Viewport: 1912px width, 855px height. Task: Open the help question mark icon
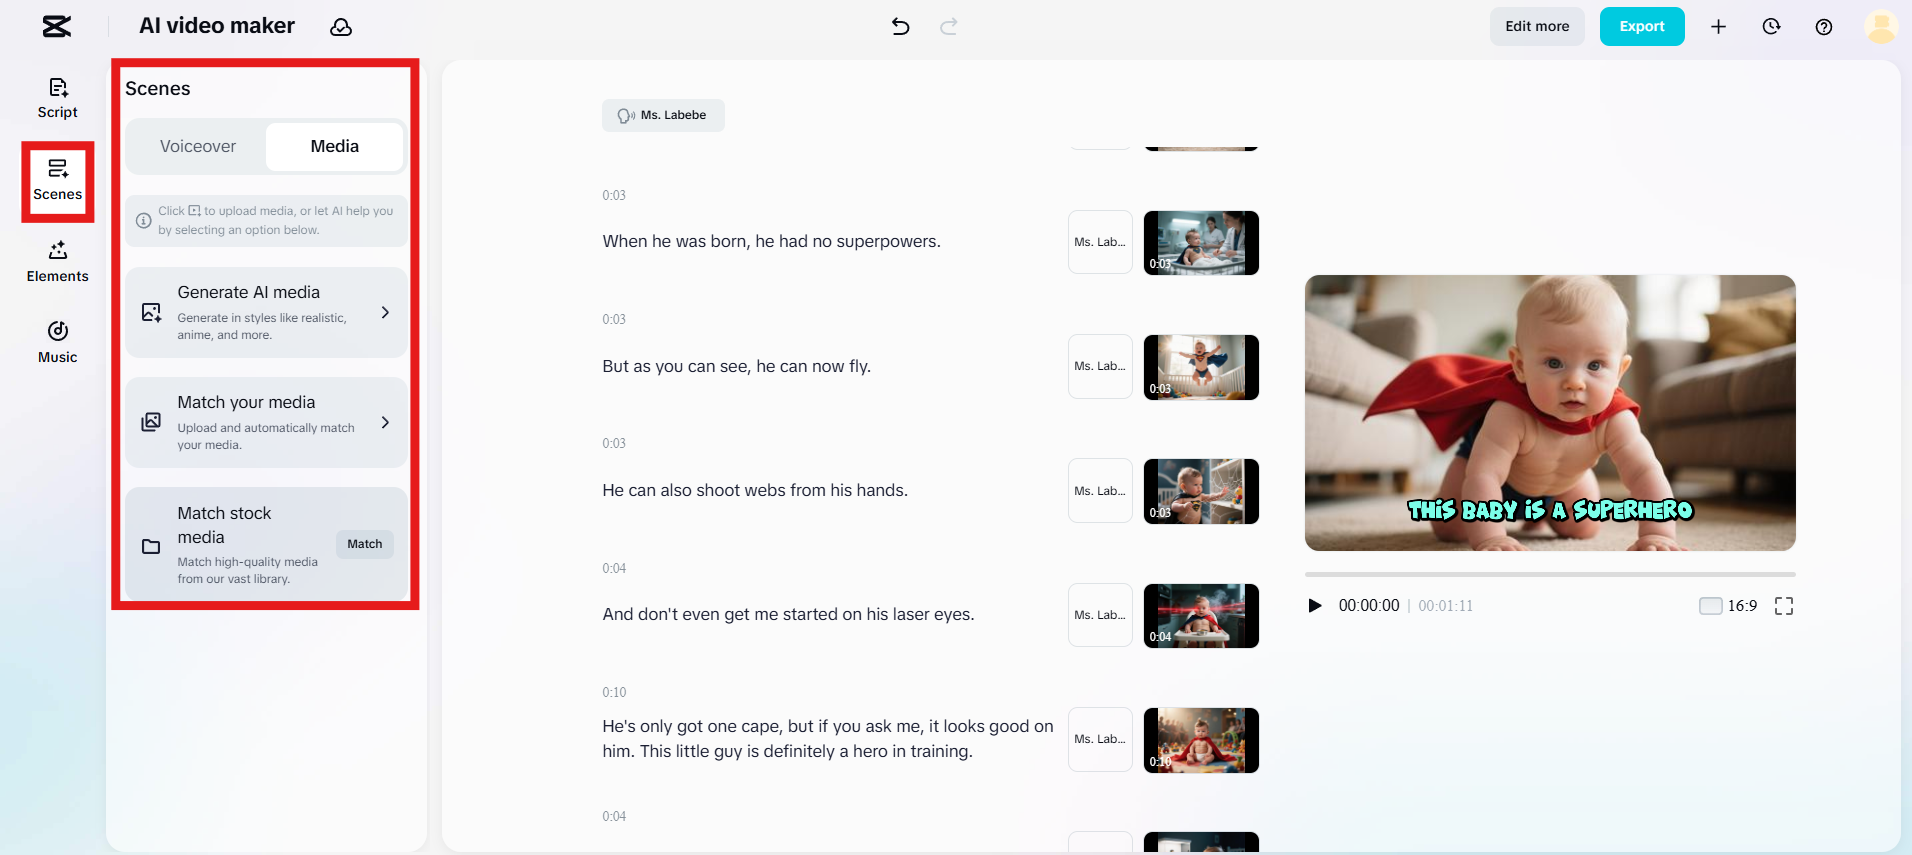[x=1823, y=27]
